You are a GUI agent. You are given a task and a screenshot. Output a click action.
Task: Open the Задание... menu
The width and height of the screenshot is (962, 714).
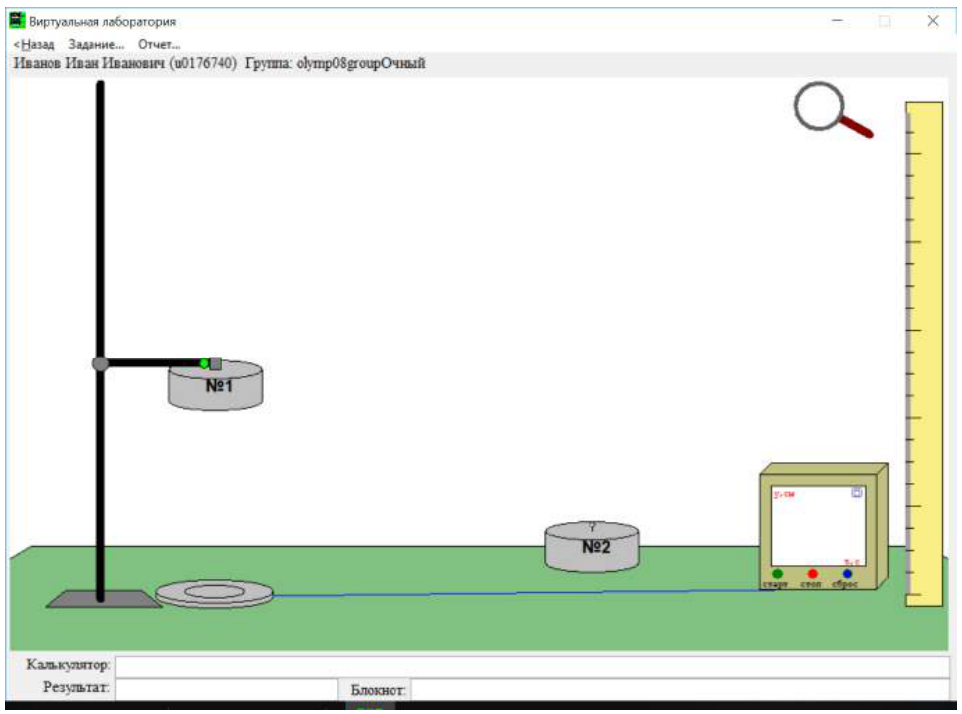96,44
